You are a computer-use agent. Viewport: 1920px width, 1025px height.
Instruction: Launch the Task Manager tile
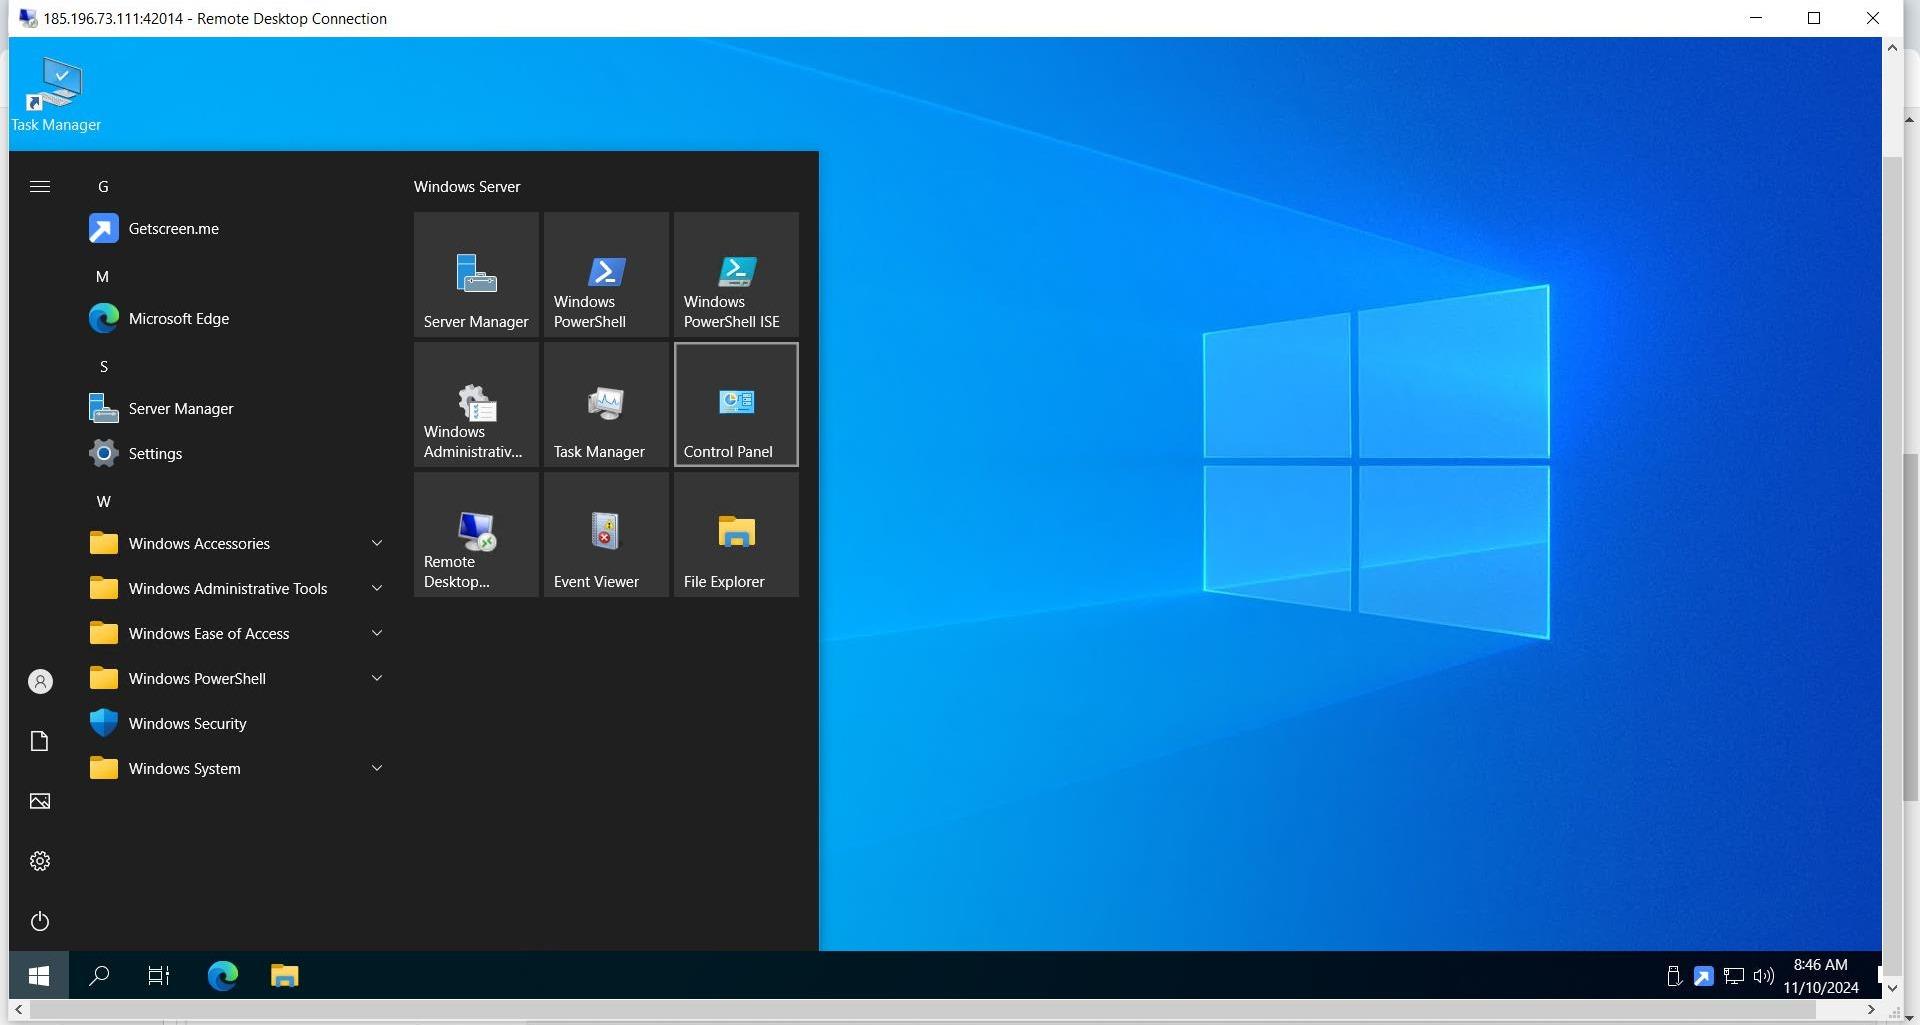606,404
